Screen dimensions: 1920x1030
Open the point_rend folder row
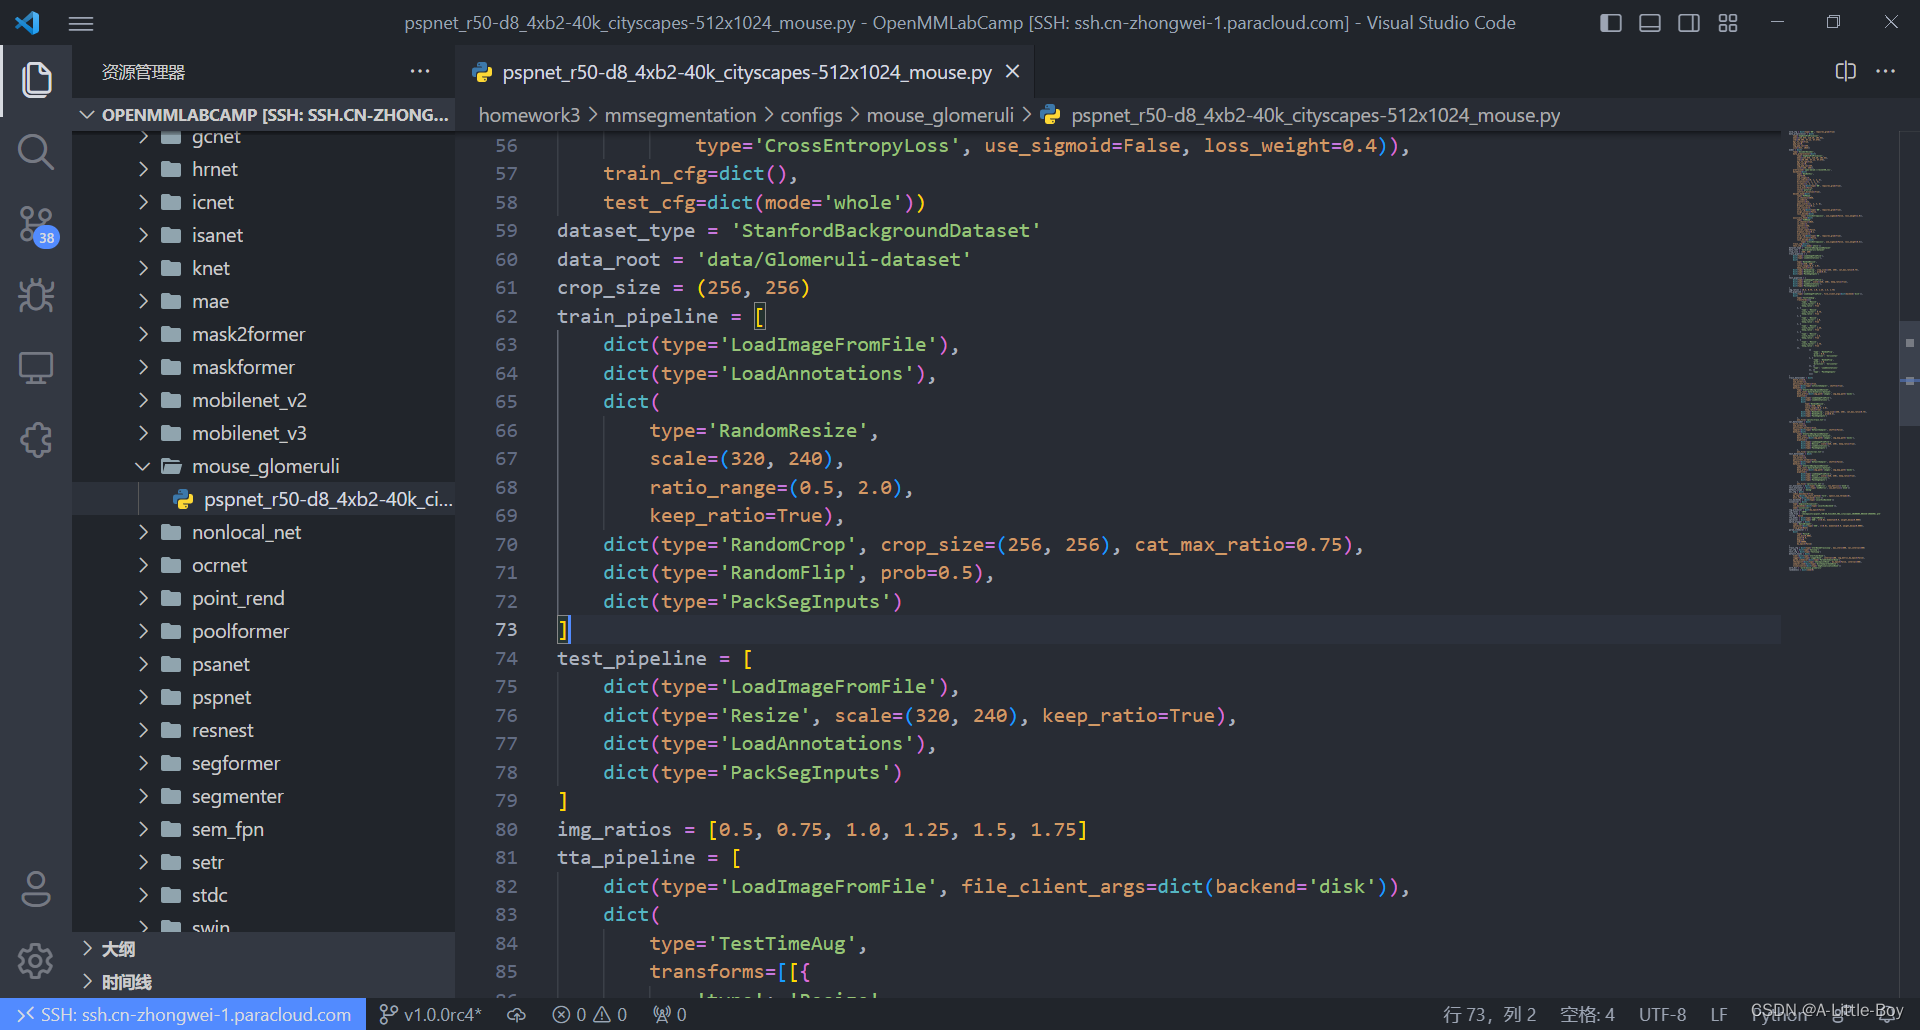[x=264, y=598]
